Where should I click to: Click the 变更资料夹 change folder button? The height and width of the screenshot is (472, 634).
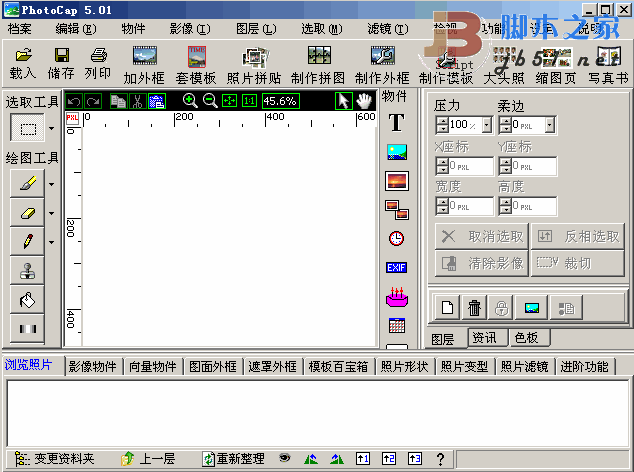coord(55,459)
